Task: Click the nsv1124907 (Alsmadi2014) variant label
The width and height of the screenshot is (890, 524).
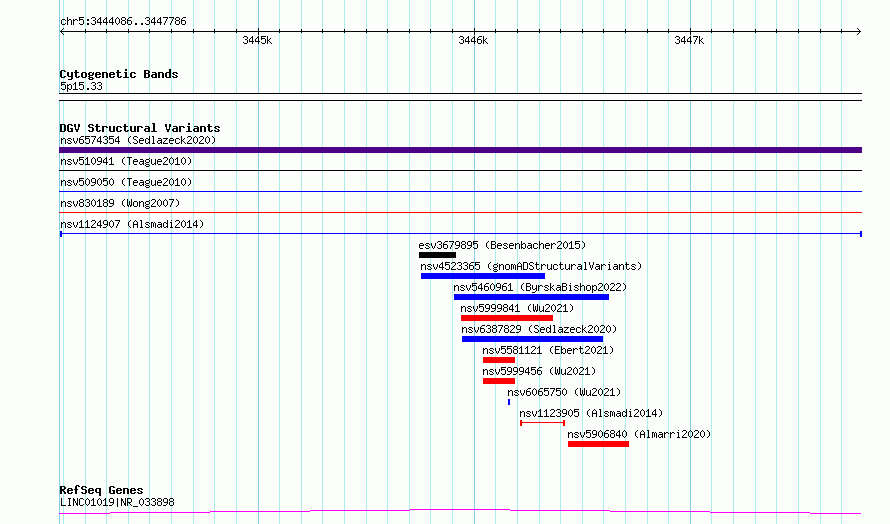Action: [x=132, y=224]
